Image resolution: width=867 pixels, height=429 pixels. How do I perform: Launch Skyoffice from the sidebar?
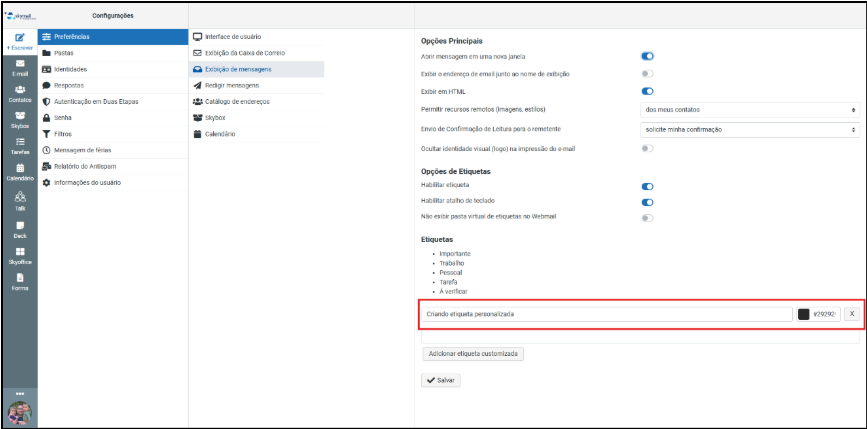20,254
